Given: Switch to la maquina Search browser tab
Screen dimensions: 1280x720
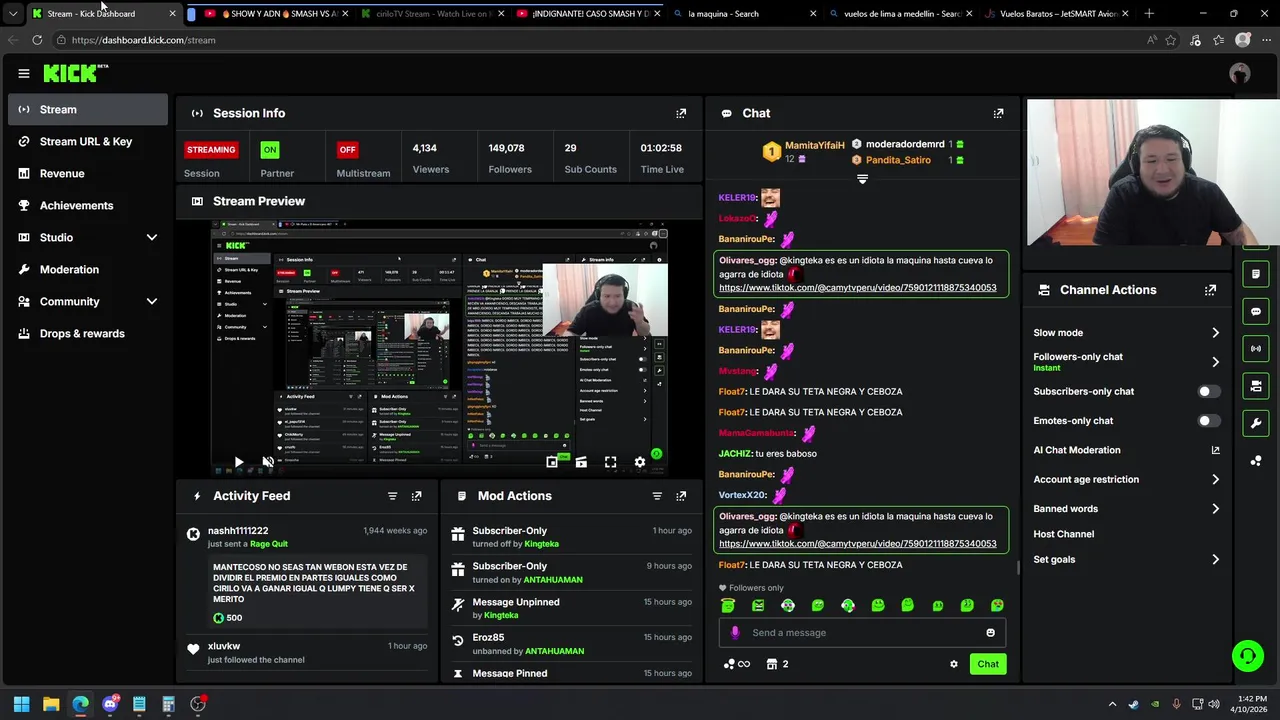Looking at the screenshot, I should [745, 14].
